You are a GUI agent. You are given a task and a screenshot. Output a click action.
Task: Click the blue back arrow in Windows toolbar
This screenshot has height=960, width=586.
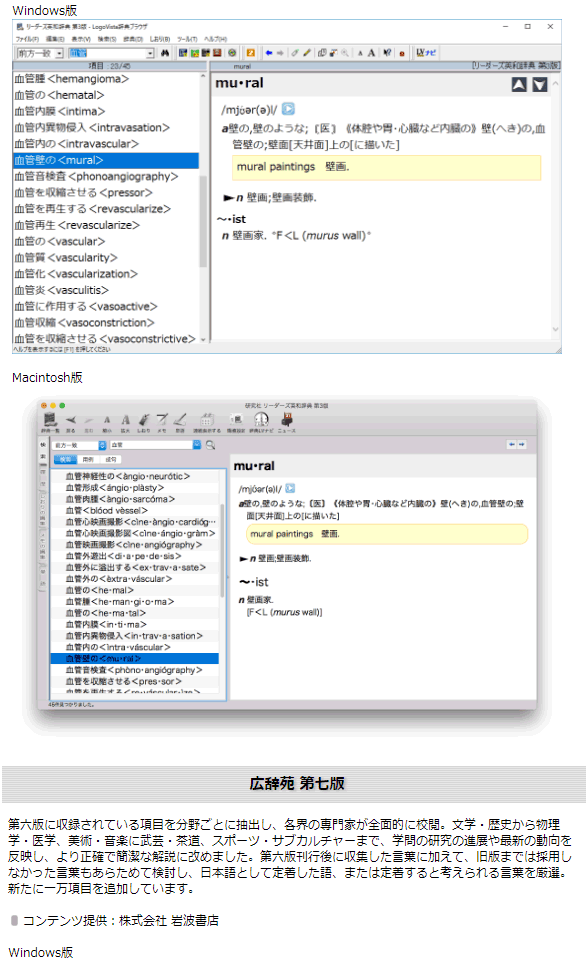[269, 53]
